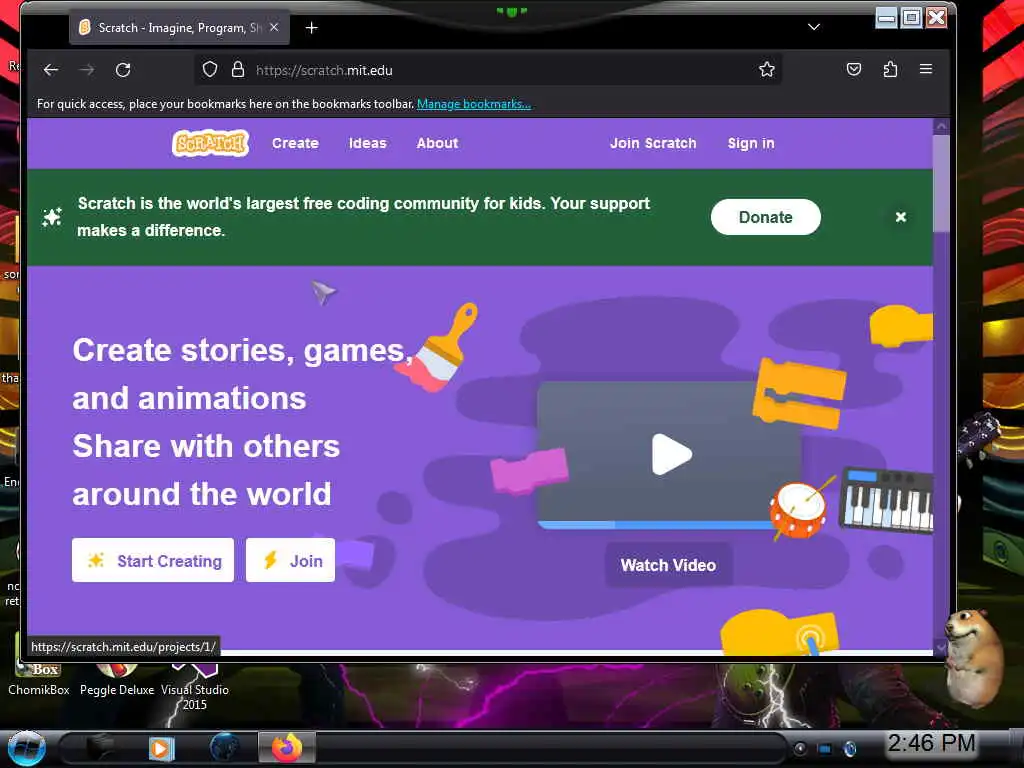Open the Peggle Deluxe desktop shortcut
This screenshot has height=768, width=1024.
coord(117,680)
